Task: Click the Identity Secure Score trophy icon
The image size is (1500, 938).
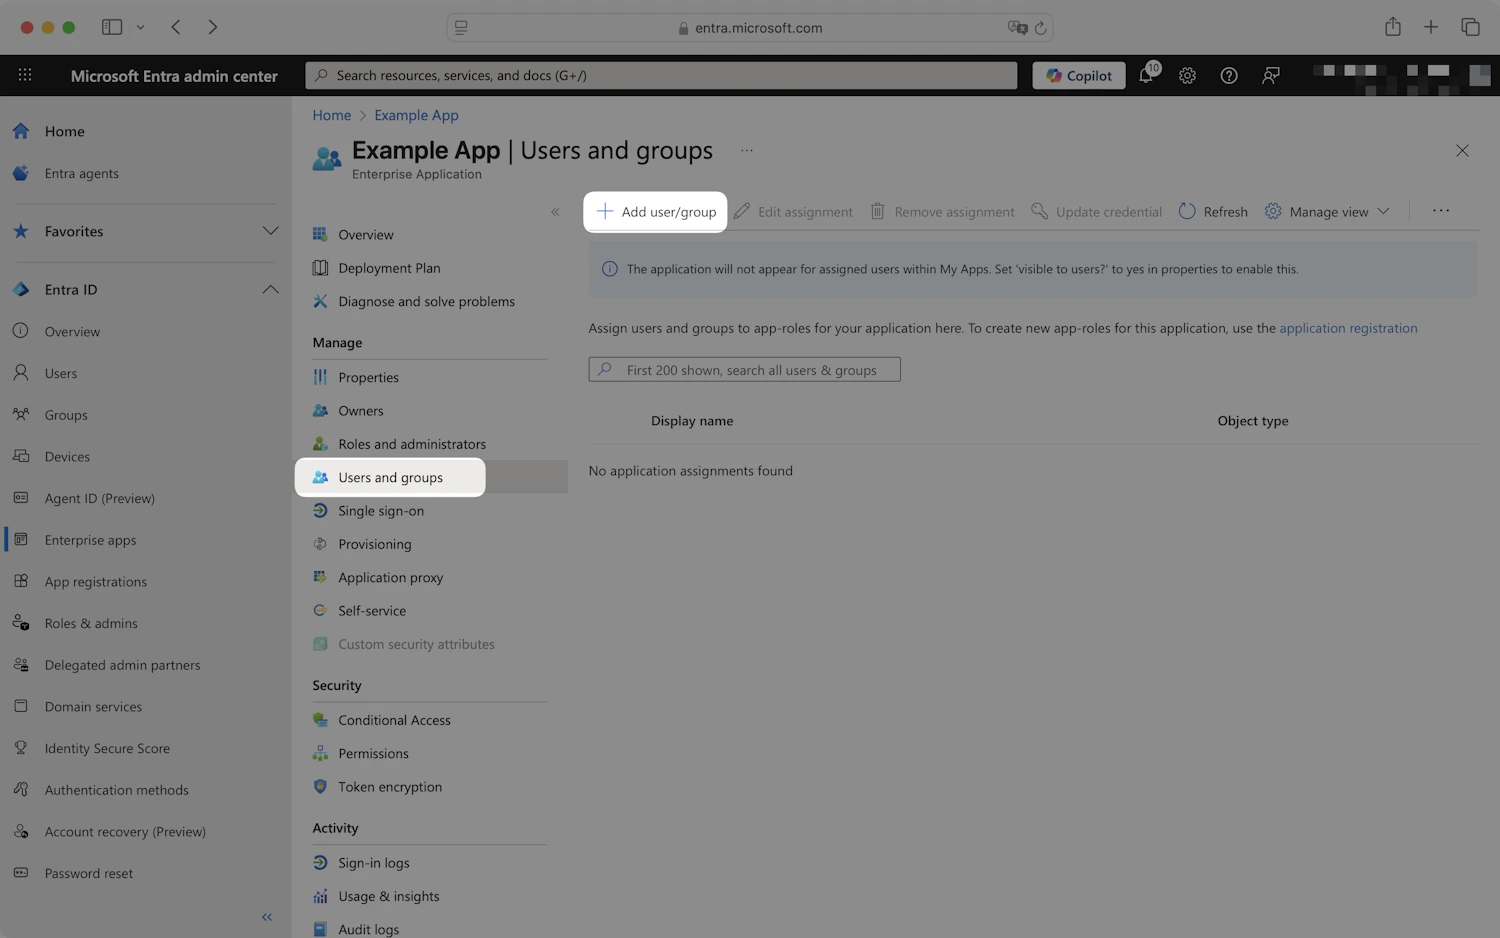Action: (21, 748)
